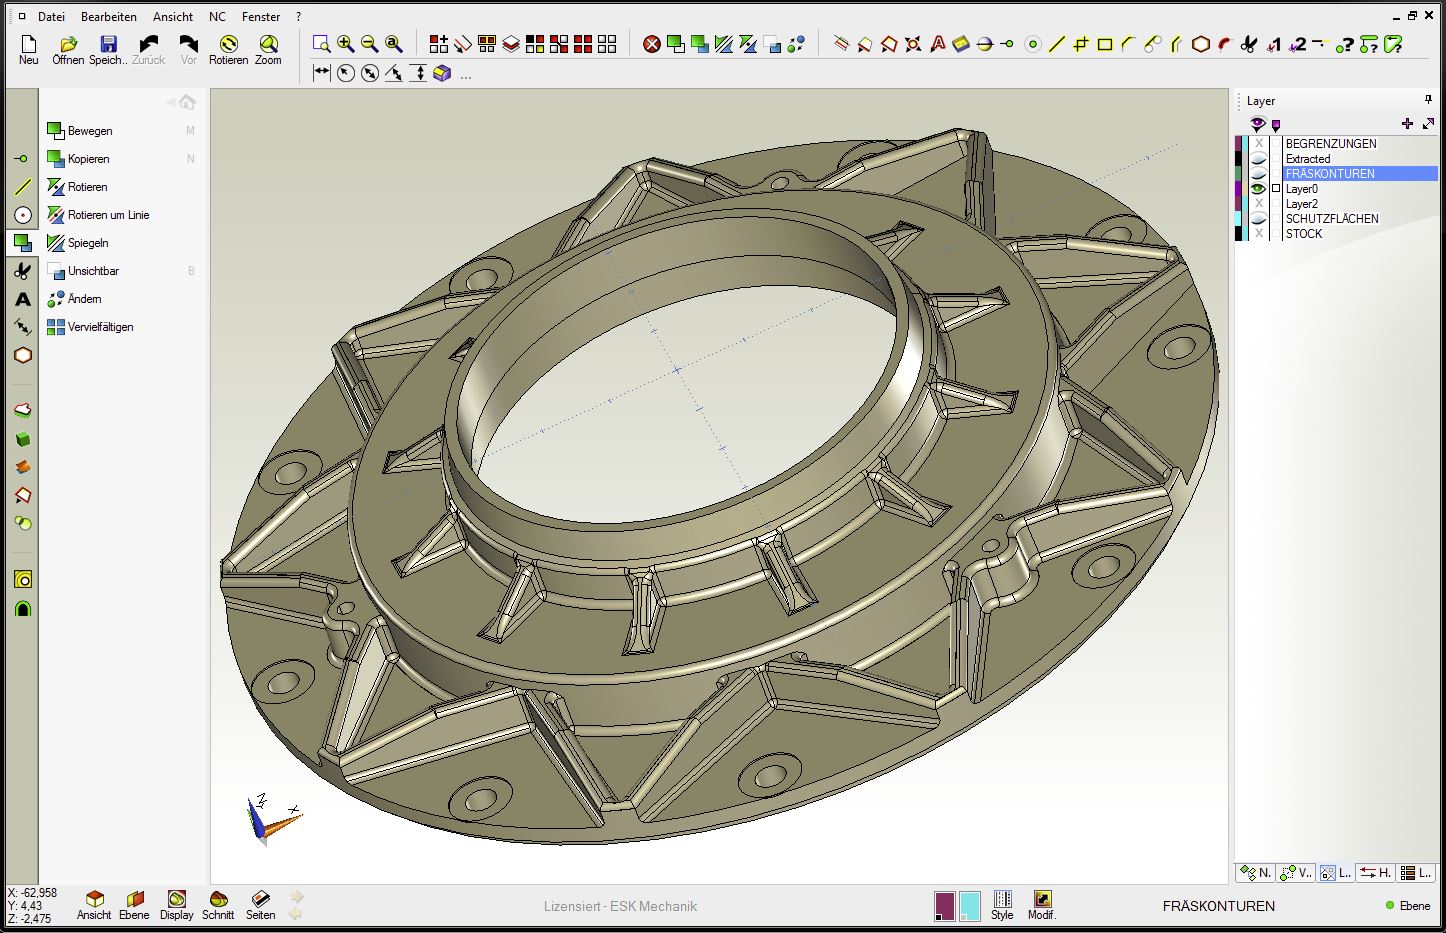Open the Bearbeiten menu

pos(109,17)
